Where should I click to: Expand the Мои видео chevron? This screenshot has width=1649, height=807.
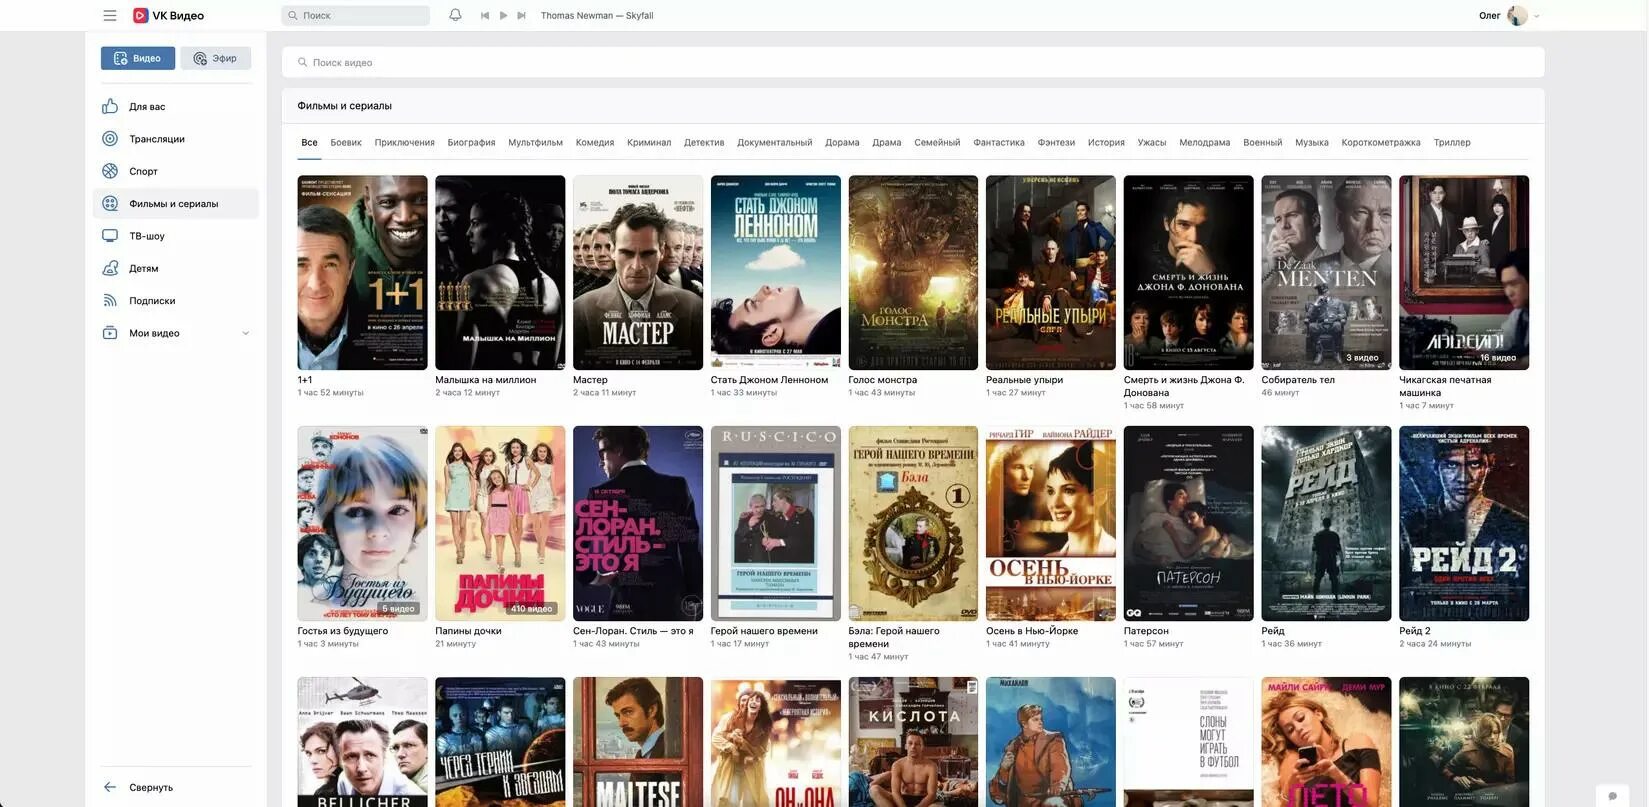(245, 333)
